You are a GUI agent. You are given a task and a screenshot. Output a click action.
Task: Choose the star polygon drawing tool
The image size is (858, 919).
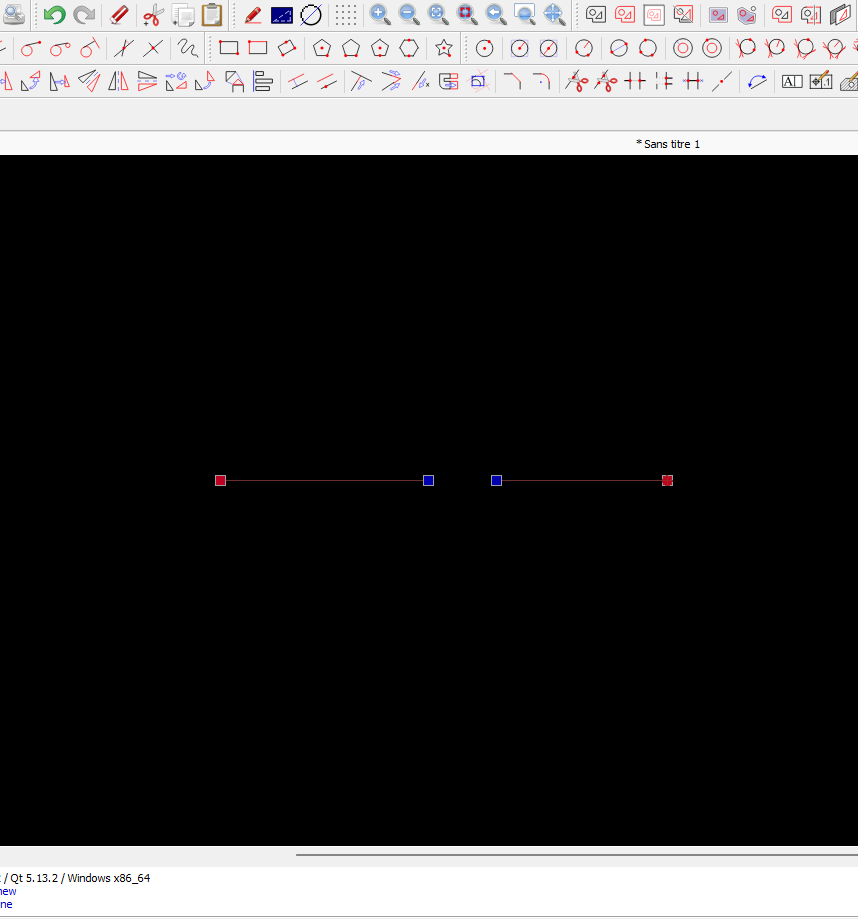coord(444,48)
